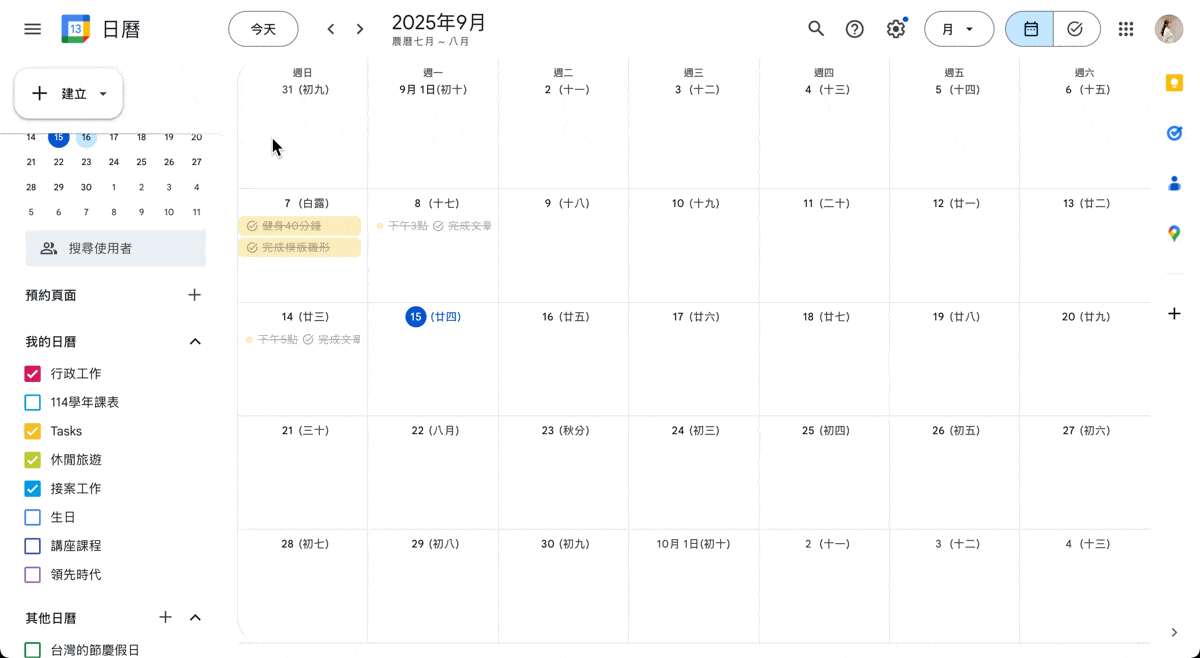The width and height of the screenshot is (1200, 658).
Task: Open Google Tasks side panel icon
Action: tap(1174, 133)
